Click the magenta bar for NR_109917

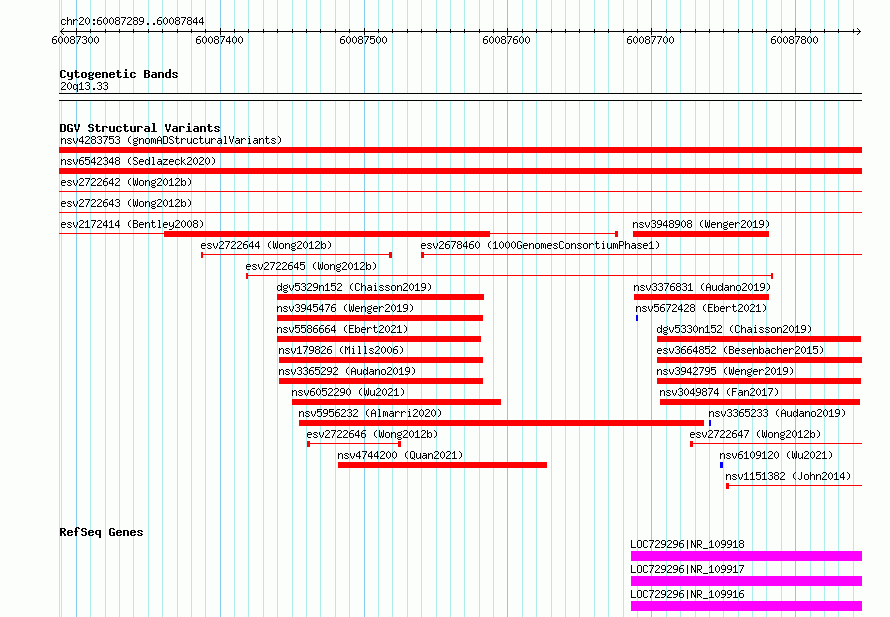(746, 581)
